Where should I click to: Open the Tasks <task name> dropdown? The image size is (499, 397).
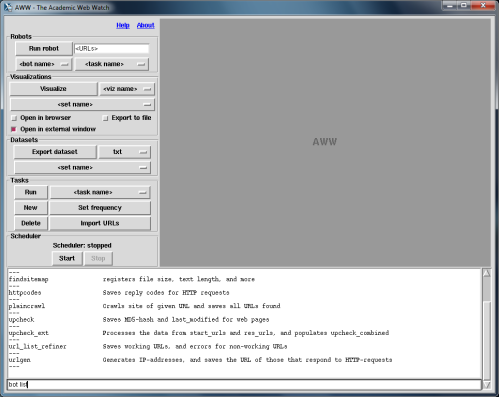100,192
